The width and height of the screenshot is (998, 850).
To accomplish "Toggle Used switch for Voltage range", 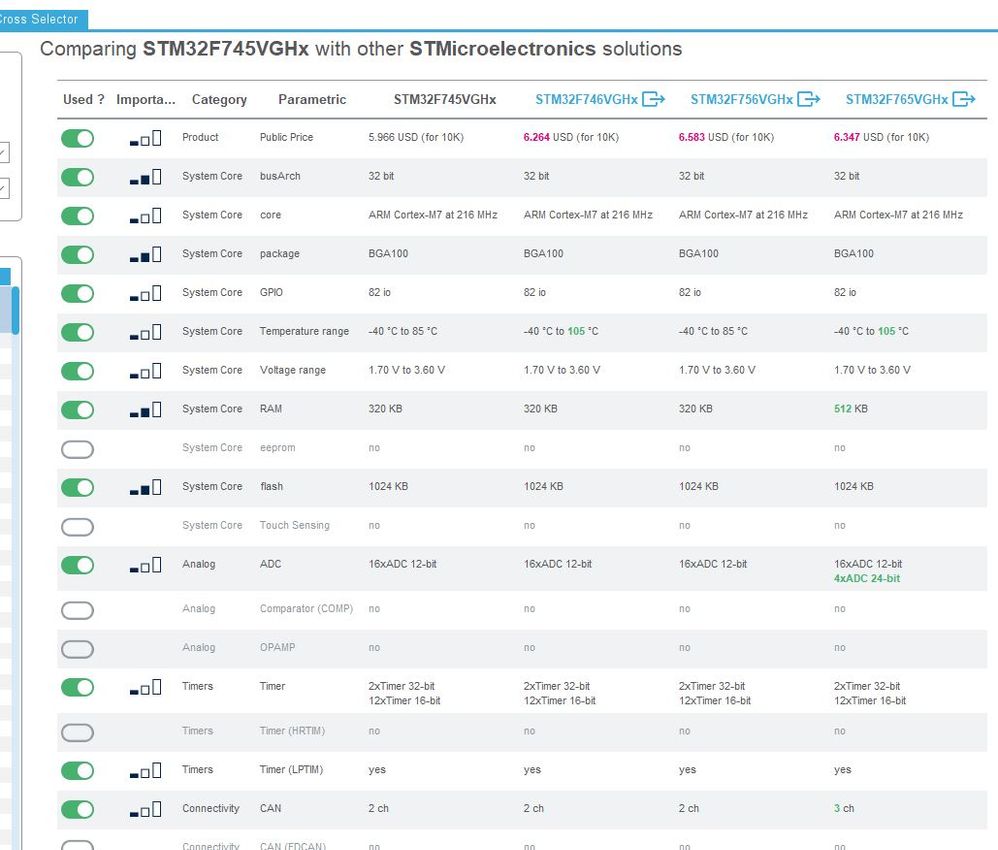I will pos(78,371).
